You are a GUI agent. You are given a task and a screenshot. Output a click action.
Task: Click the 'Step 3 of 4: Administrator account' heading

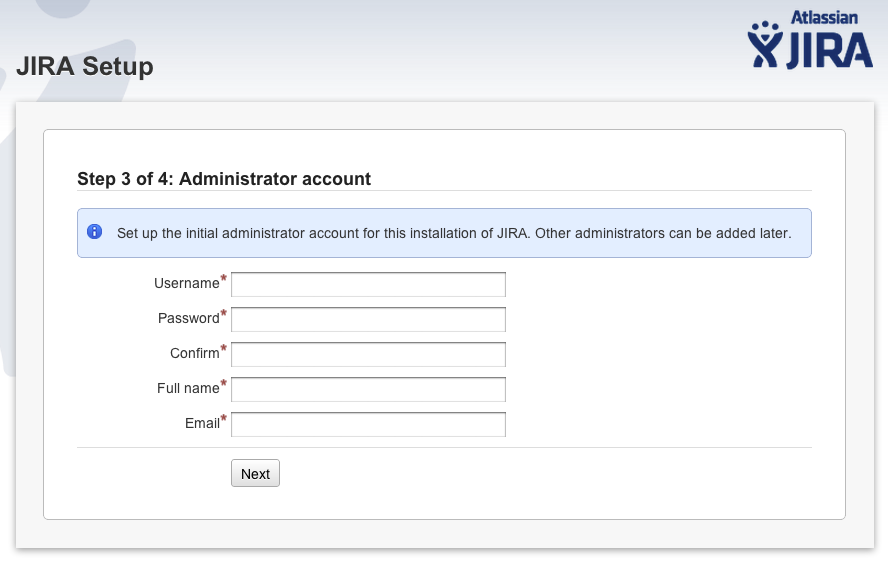[224, 179]
